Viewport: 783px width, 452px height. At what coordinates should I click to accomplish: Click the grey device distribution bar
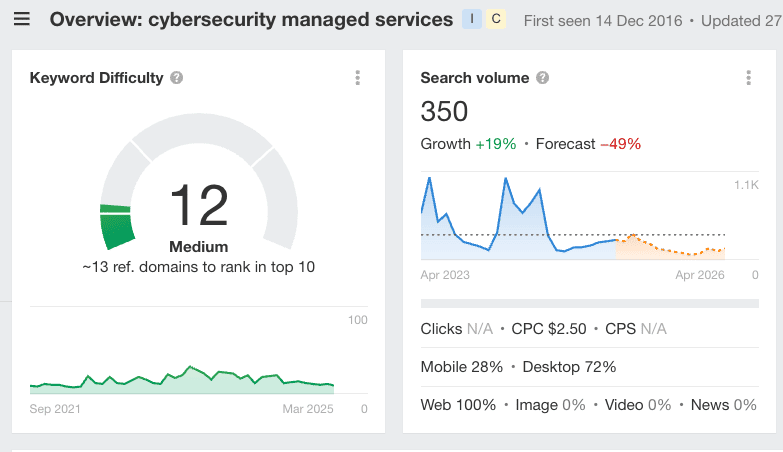pyautogui.click(x=588, y=303)
